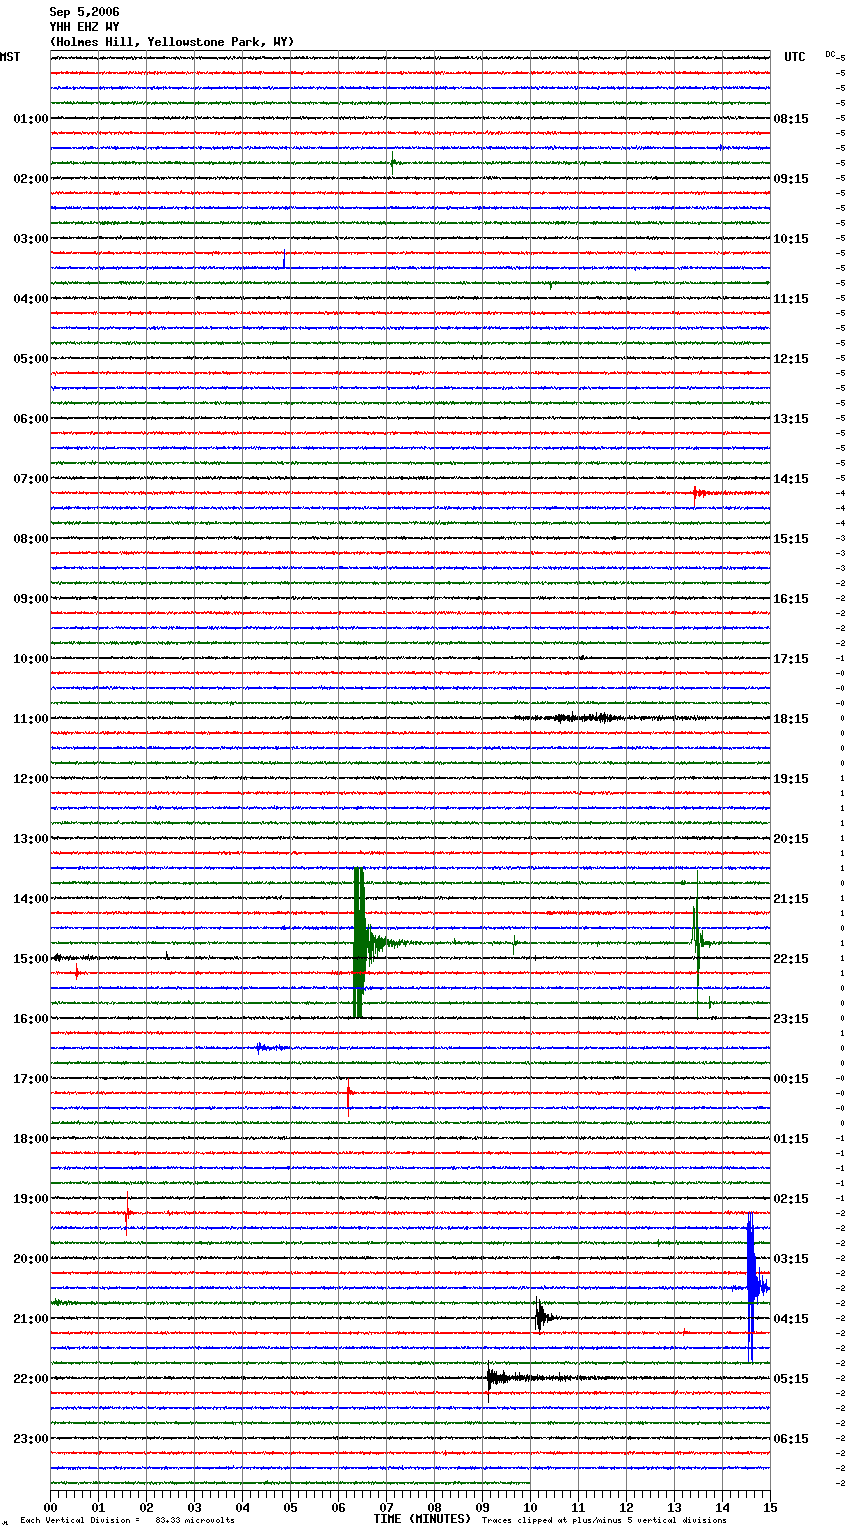Select the "21:00" MST row label
This screenshot has width=850, height=1534.
click(31, 1319)
